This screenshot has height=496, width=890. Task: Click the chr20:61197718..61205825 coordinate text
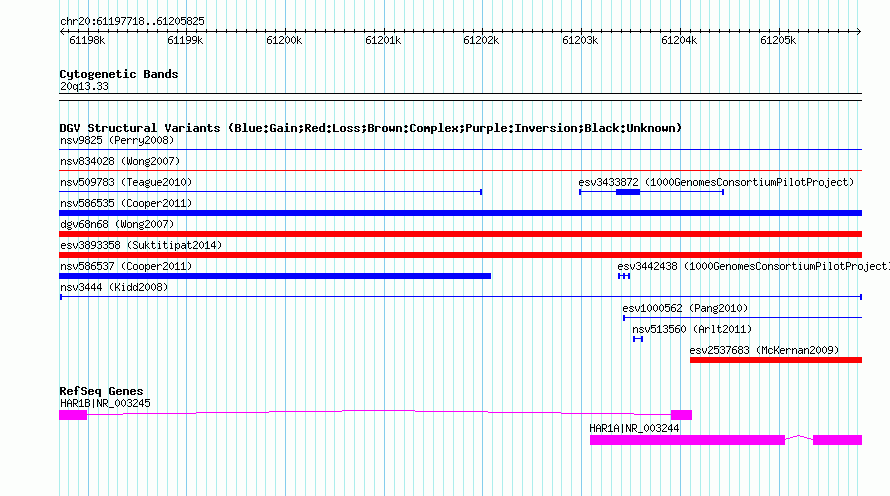(x=132, y=21)
